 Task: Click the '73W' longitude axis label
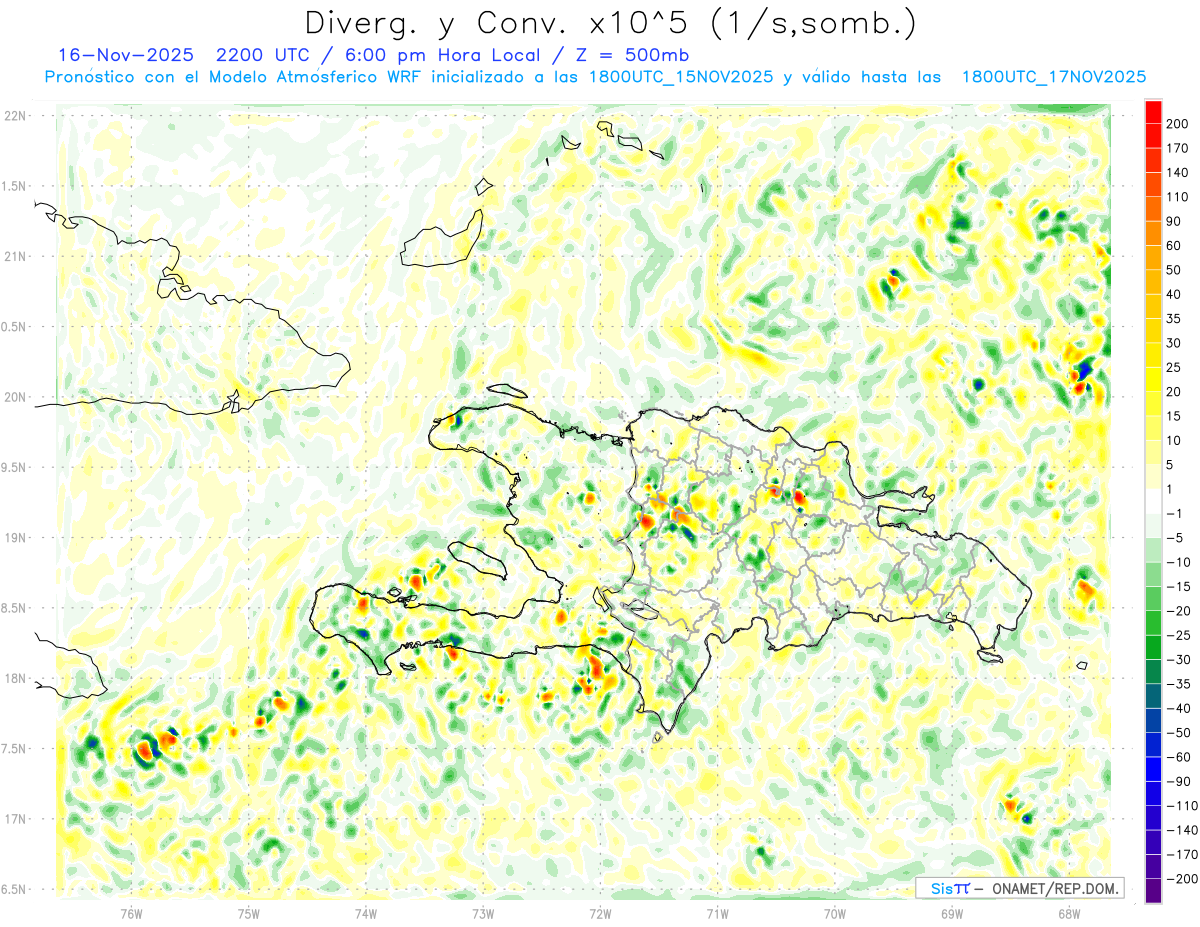pyautogui.click(x=482, y=913)
